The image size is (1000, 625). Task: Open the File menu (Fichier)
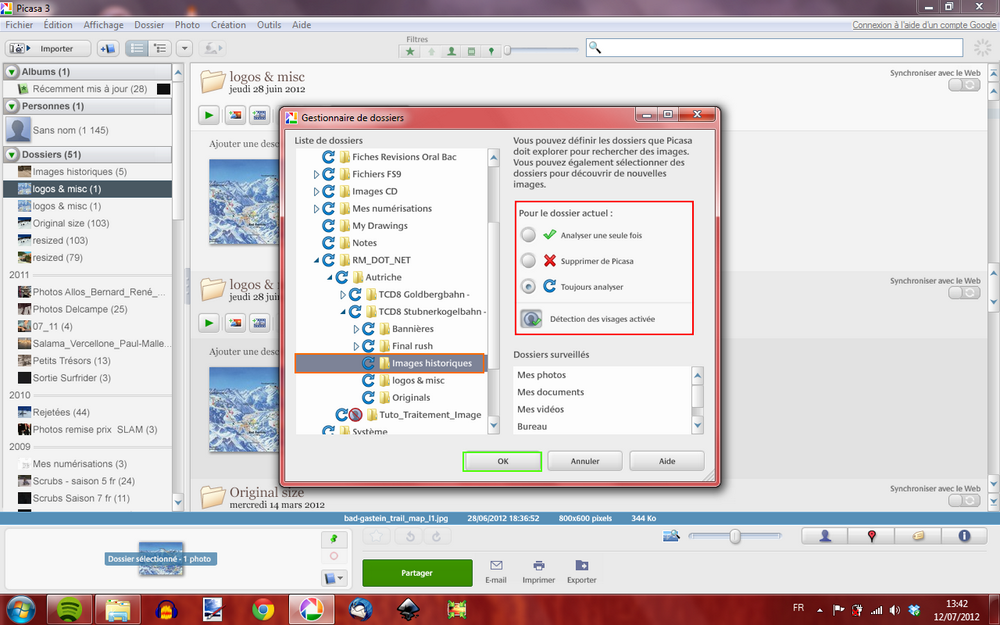click(x=19, y=25)
